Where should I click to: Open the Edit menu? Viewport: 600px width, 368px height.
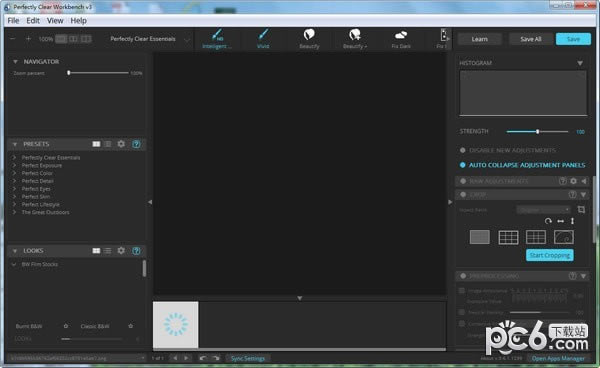click(x=33, y=21)
